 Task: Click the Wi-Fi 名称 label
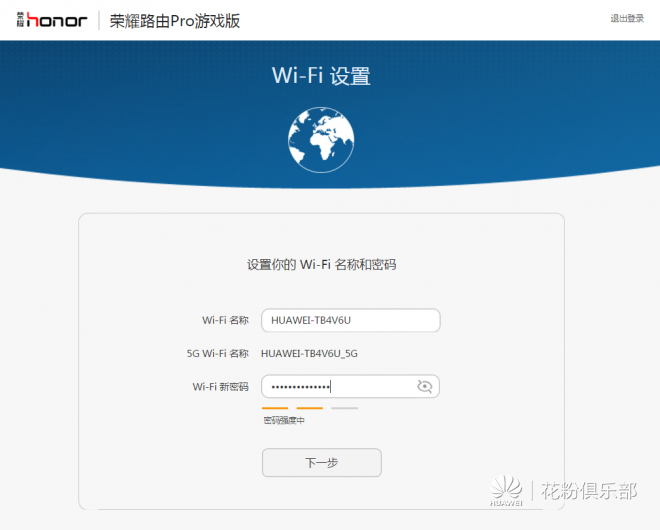225,320
